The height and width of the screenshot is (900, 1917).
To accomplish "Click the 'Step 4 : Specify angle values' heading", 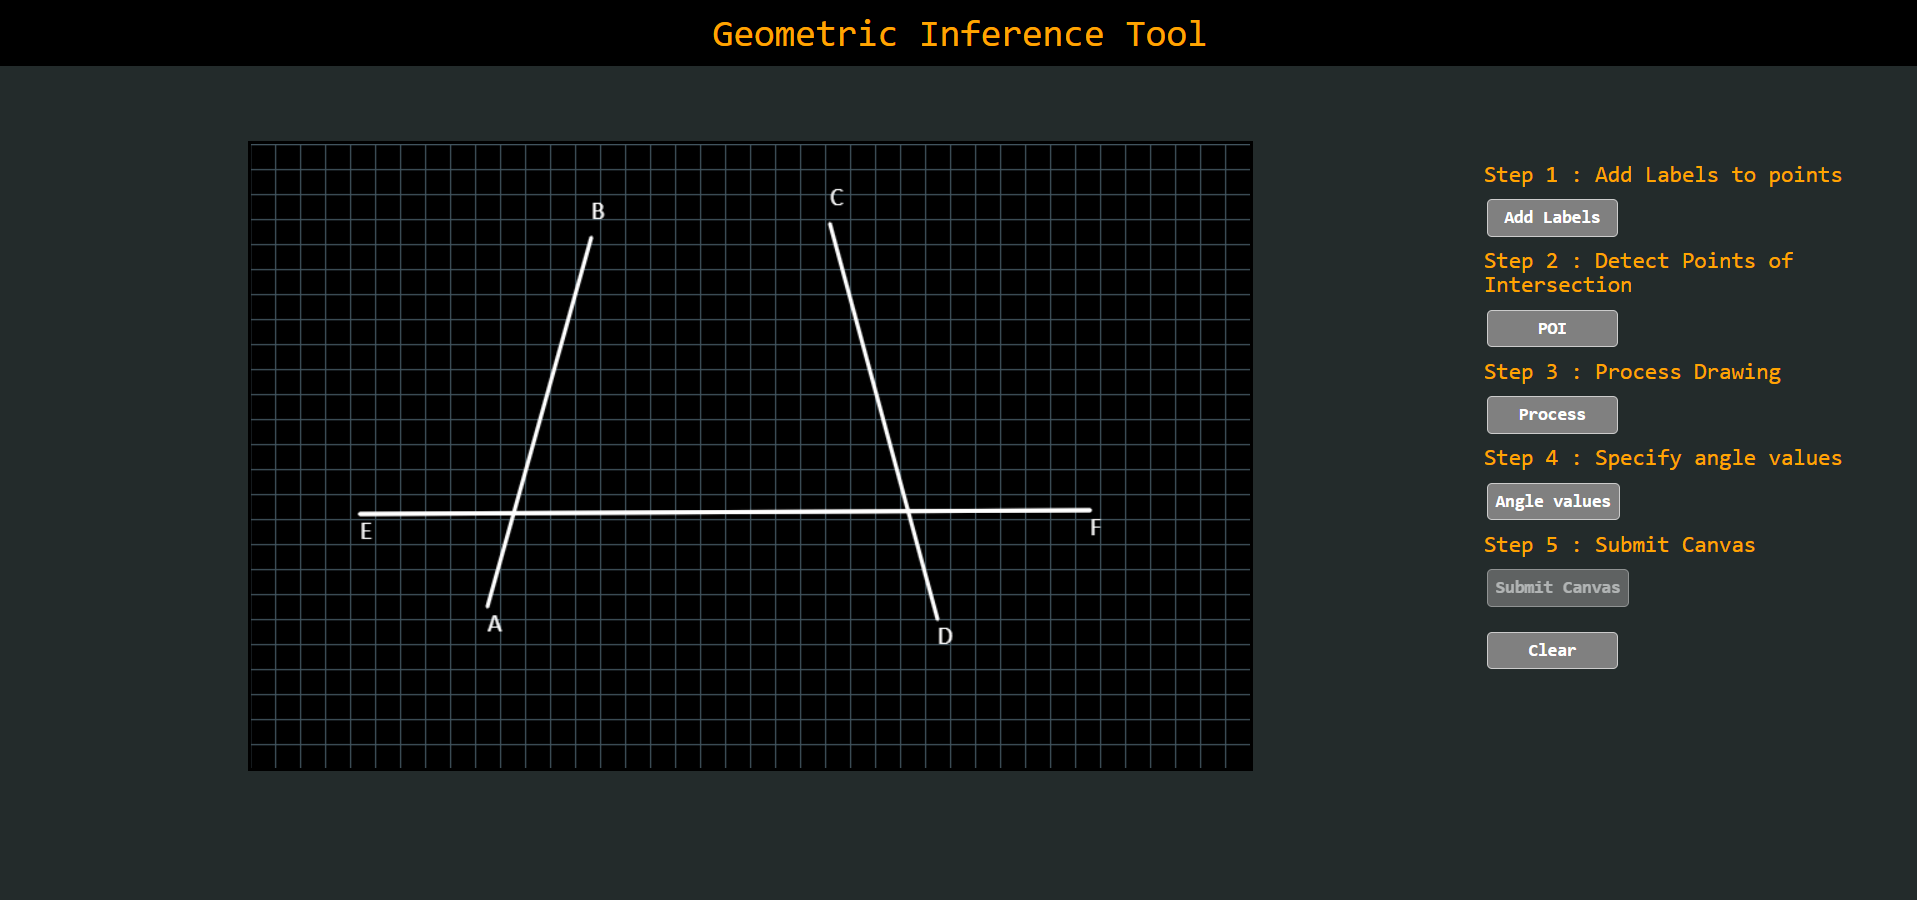I will [1663, 458].
